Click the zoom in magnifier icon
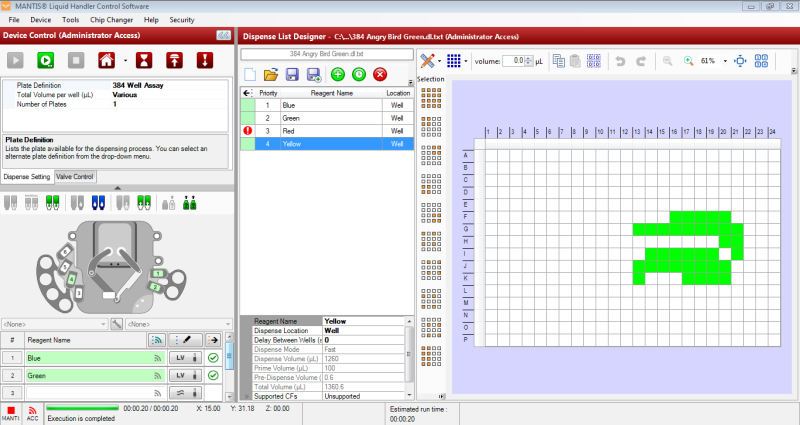 tap(689, 61)
